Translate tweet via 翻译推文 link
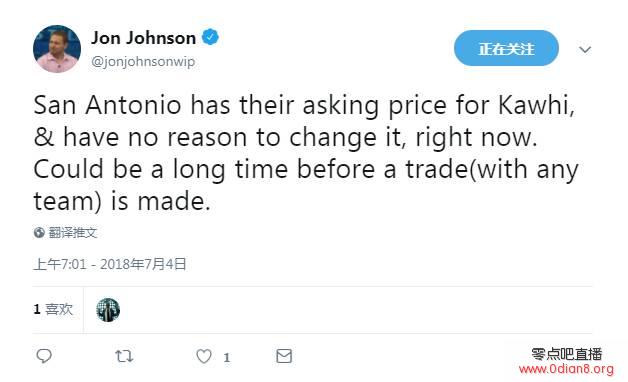 [x=72, y=232]
